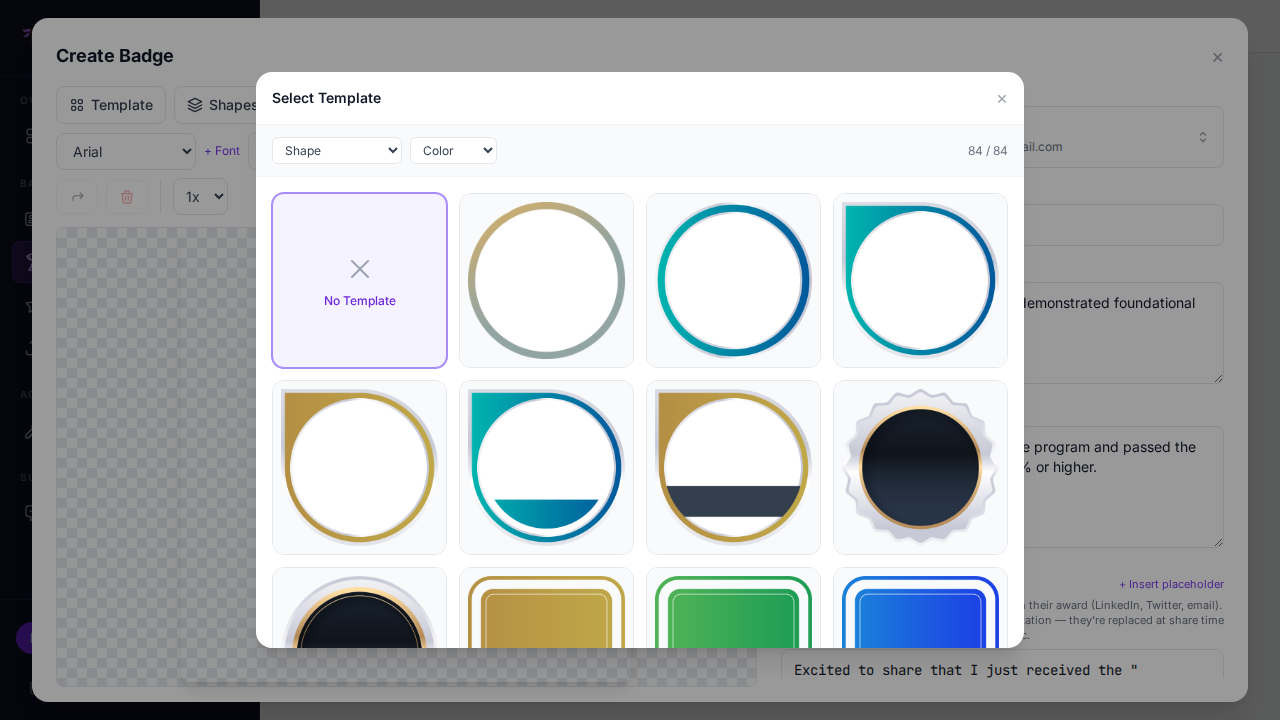Choose the teal-blue ring circle template
This screenshot has width=1280, height=720.
[x=733, y=280]
